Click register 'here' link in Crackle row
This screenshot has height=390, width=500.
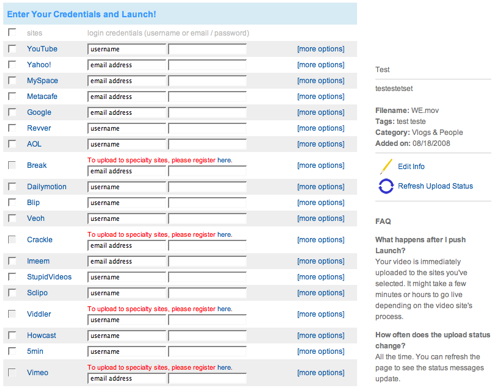pos(224,235)
